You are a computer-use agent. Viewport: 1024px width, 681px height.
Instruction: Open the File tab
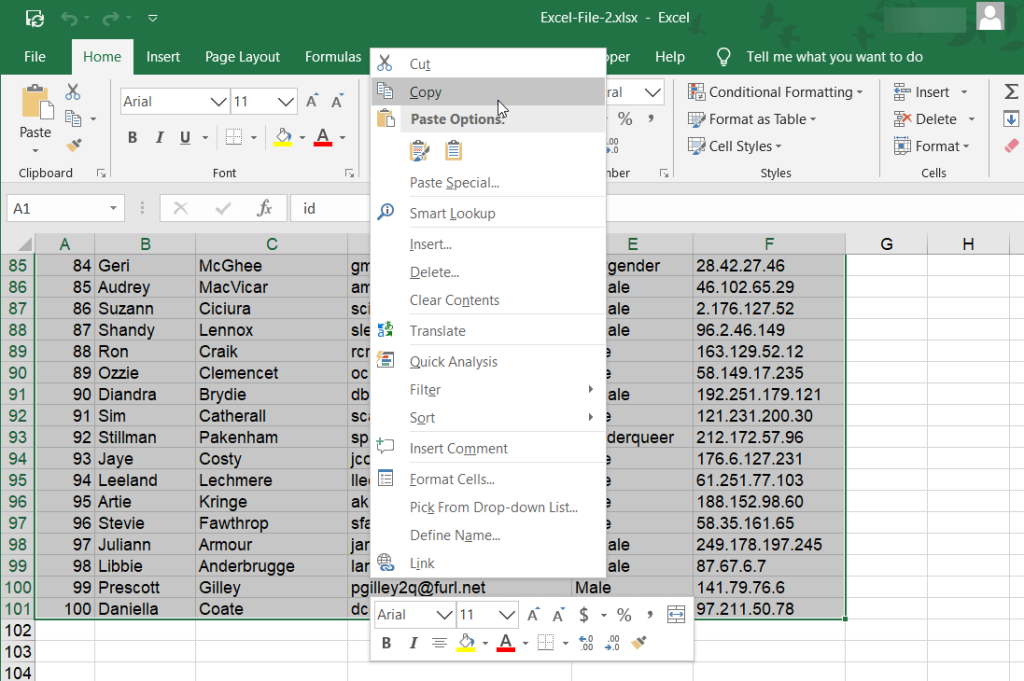pos(35,57)
